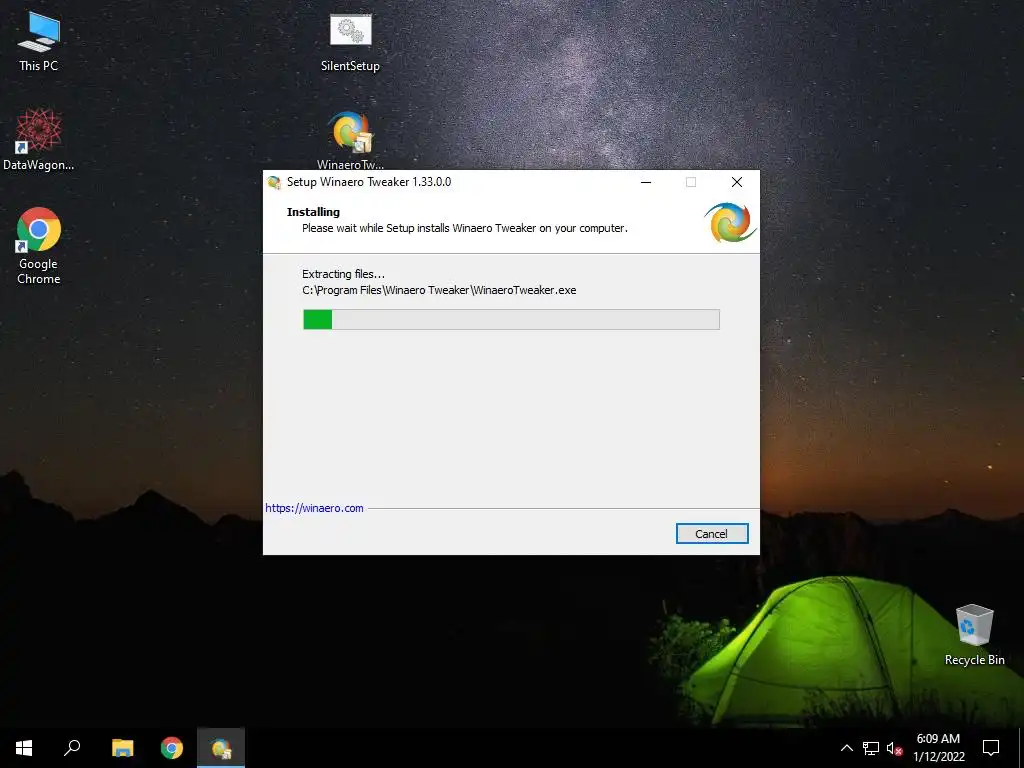Open the Google Chrome desktop shortcut
Viewport: 1024px width, 768px height.
39,246
